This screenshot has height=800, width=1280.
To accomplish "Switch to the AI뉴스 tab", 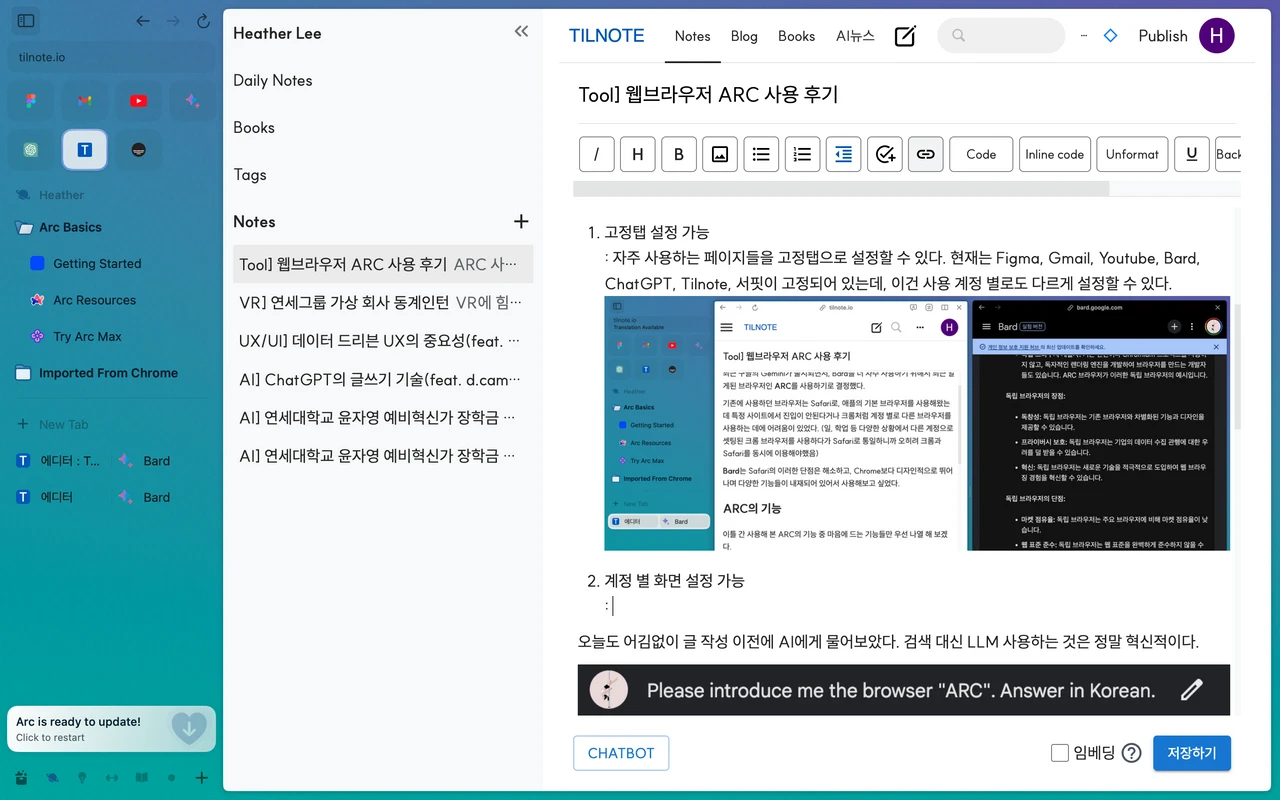I will (855, 36).
